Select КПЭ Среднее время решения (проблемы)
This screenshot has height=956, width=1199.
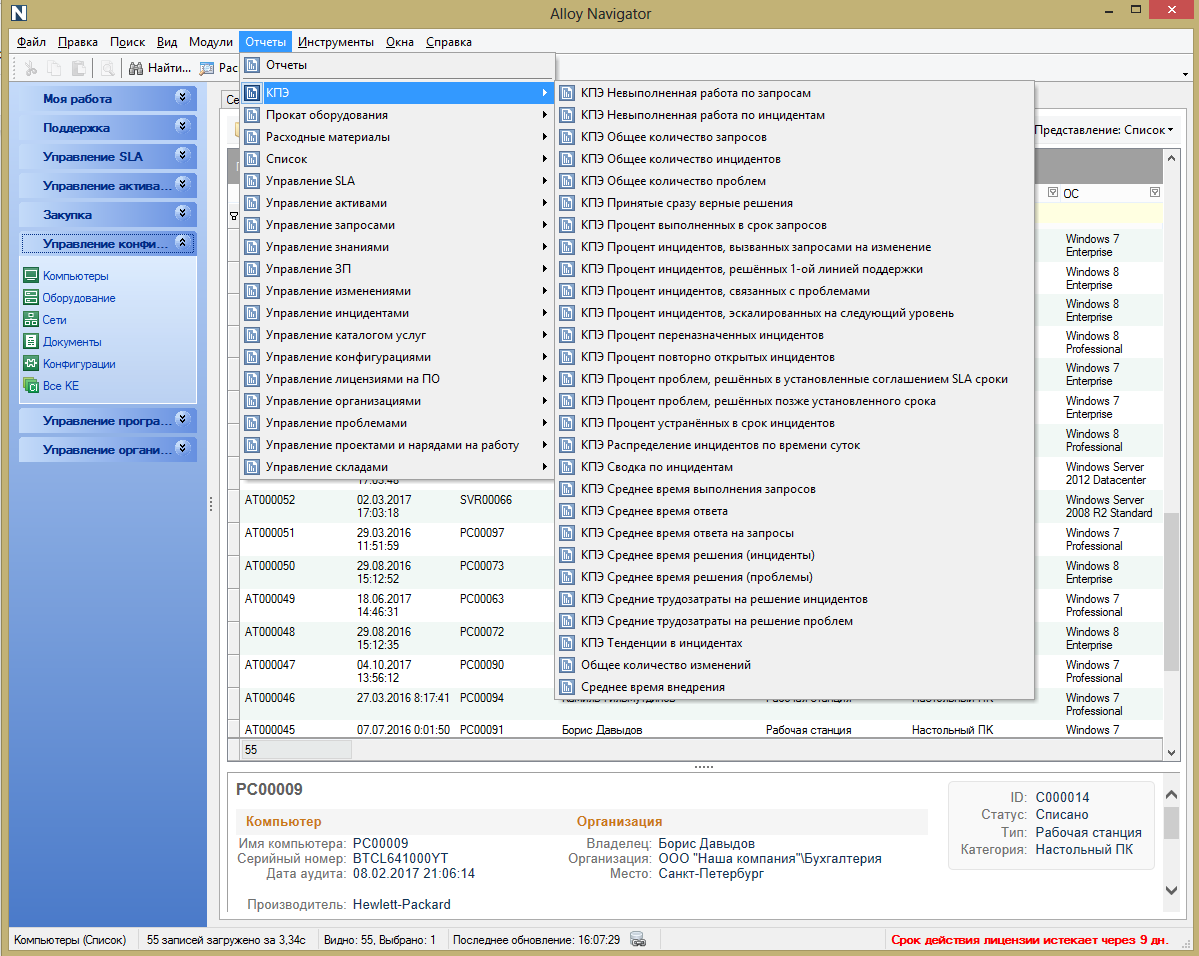point(794,577)
